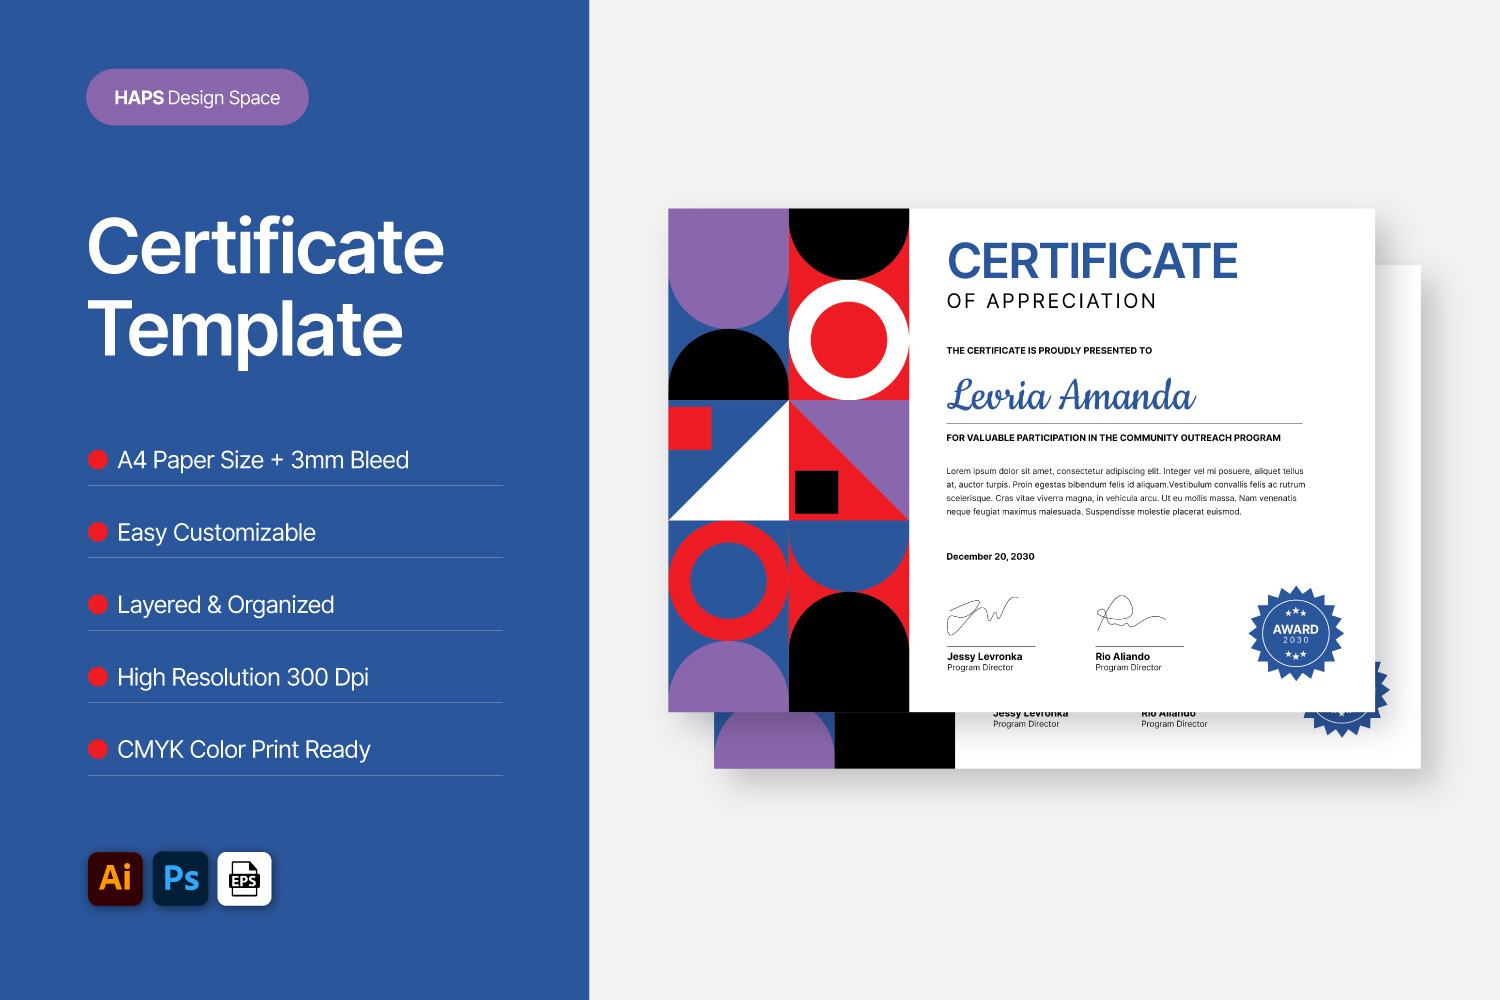Select Rio Aliando's handwritten signature
The image size is (1500, 1000).
1127,613
